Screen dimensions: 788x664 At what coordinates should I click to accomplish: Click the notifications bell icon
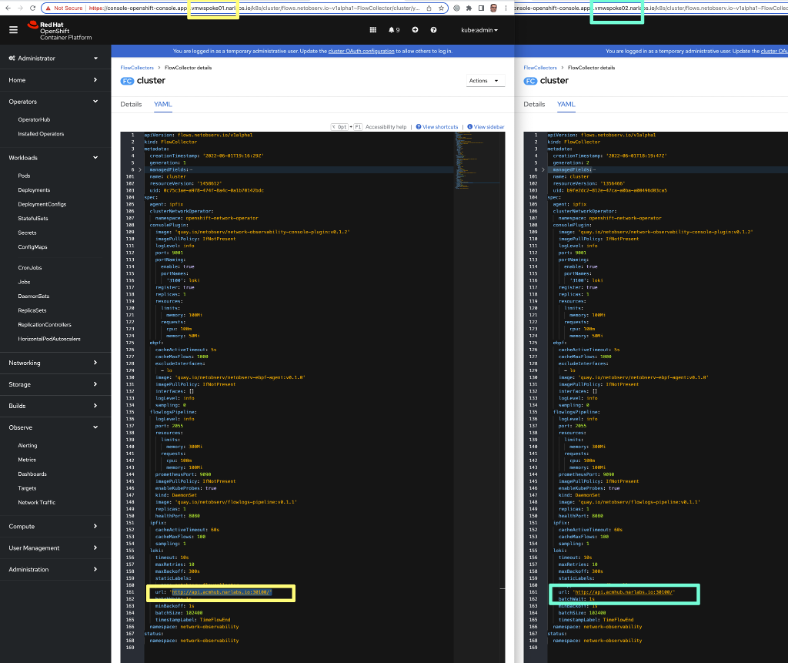(392, 30)
